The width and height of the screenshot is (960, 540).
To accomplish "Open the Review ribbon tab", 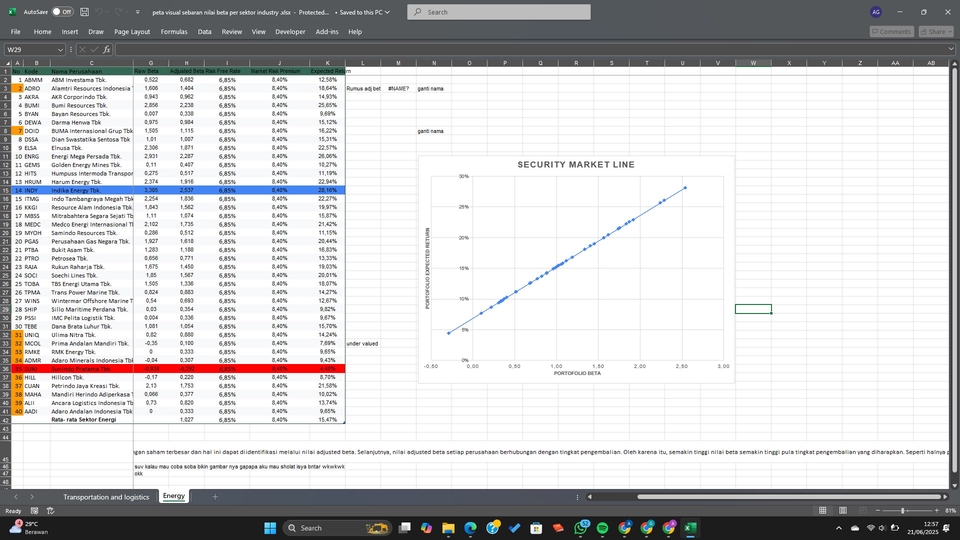I will pos(231,32).
